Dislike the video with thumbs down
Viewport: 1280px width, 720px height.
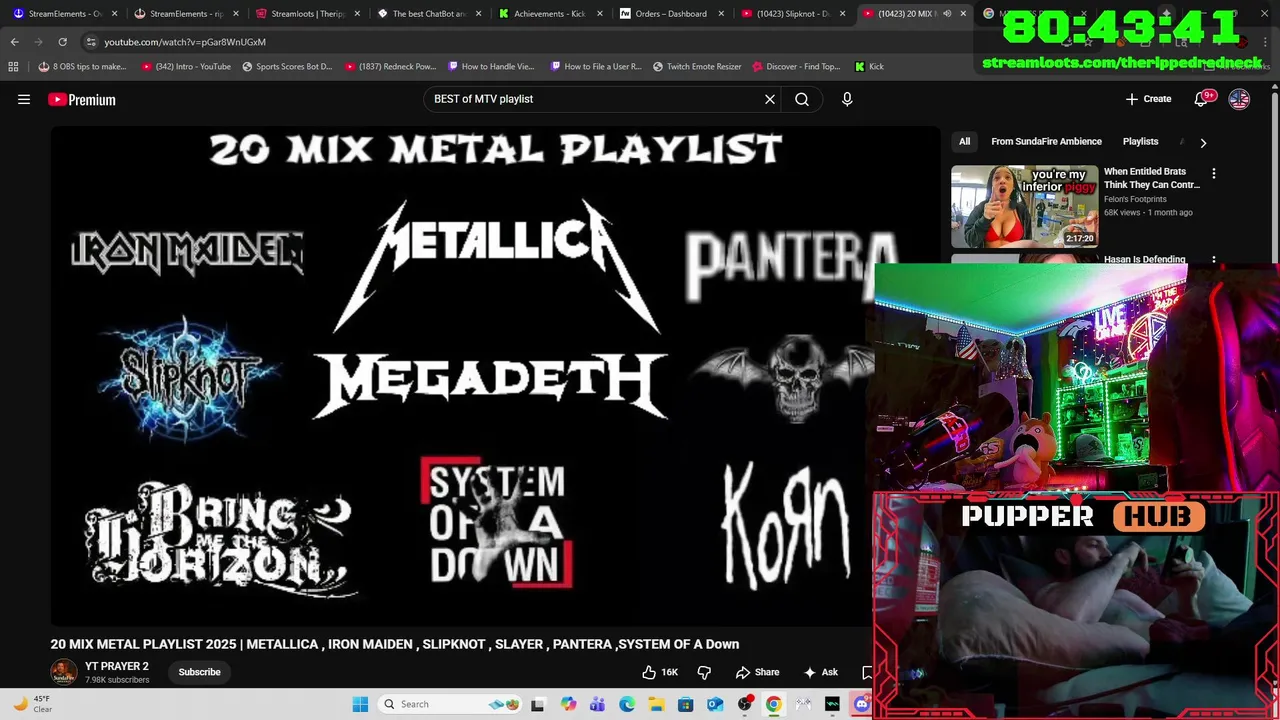(704, 672)
